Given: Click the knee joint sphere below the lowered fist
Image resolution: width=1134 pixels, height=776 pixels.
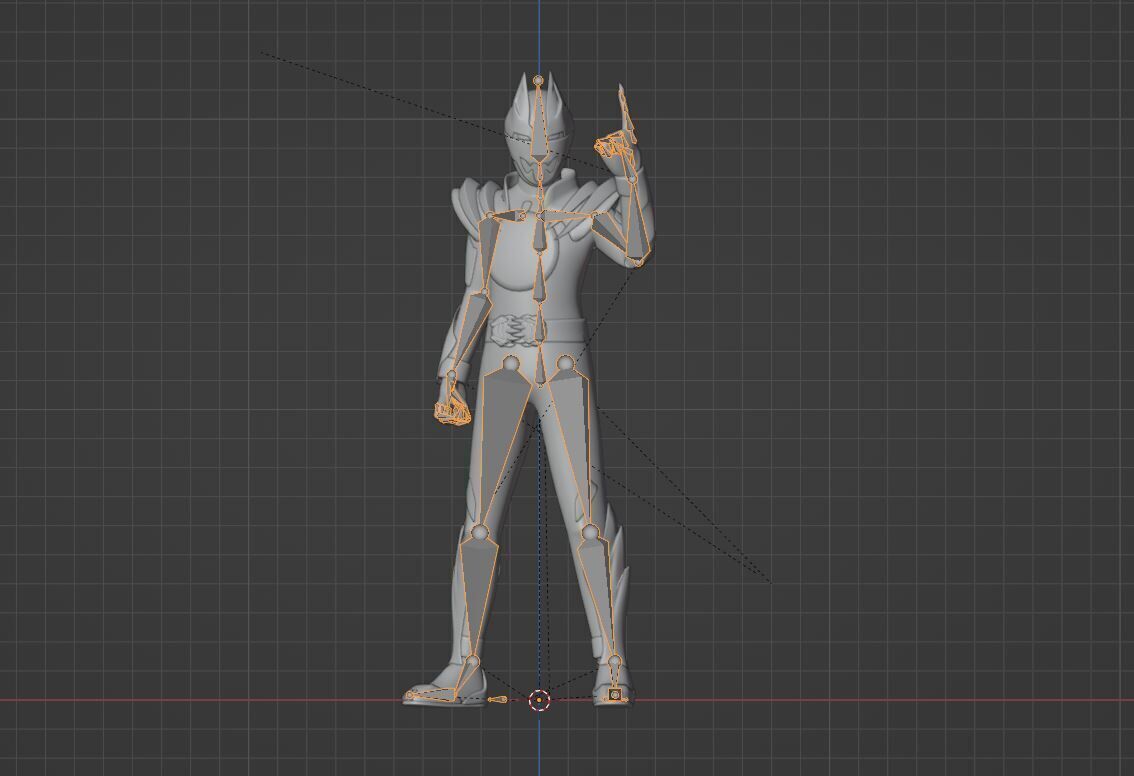Looking at the screenshot, I should point(480,533).
